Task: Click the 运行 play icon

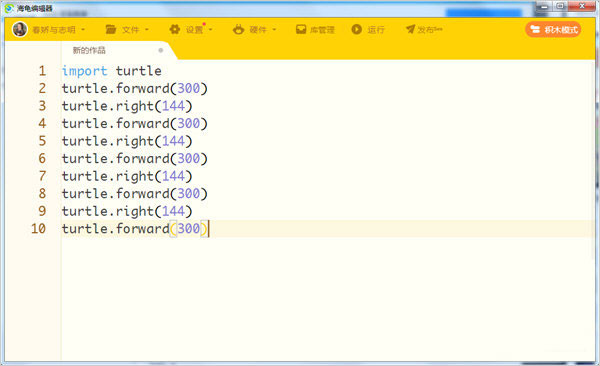Action: [357, 29]
